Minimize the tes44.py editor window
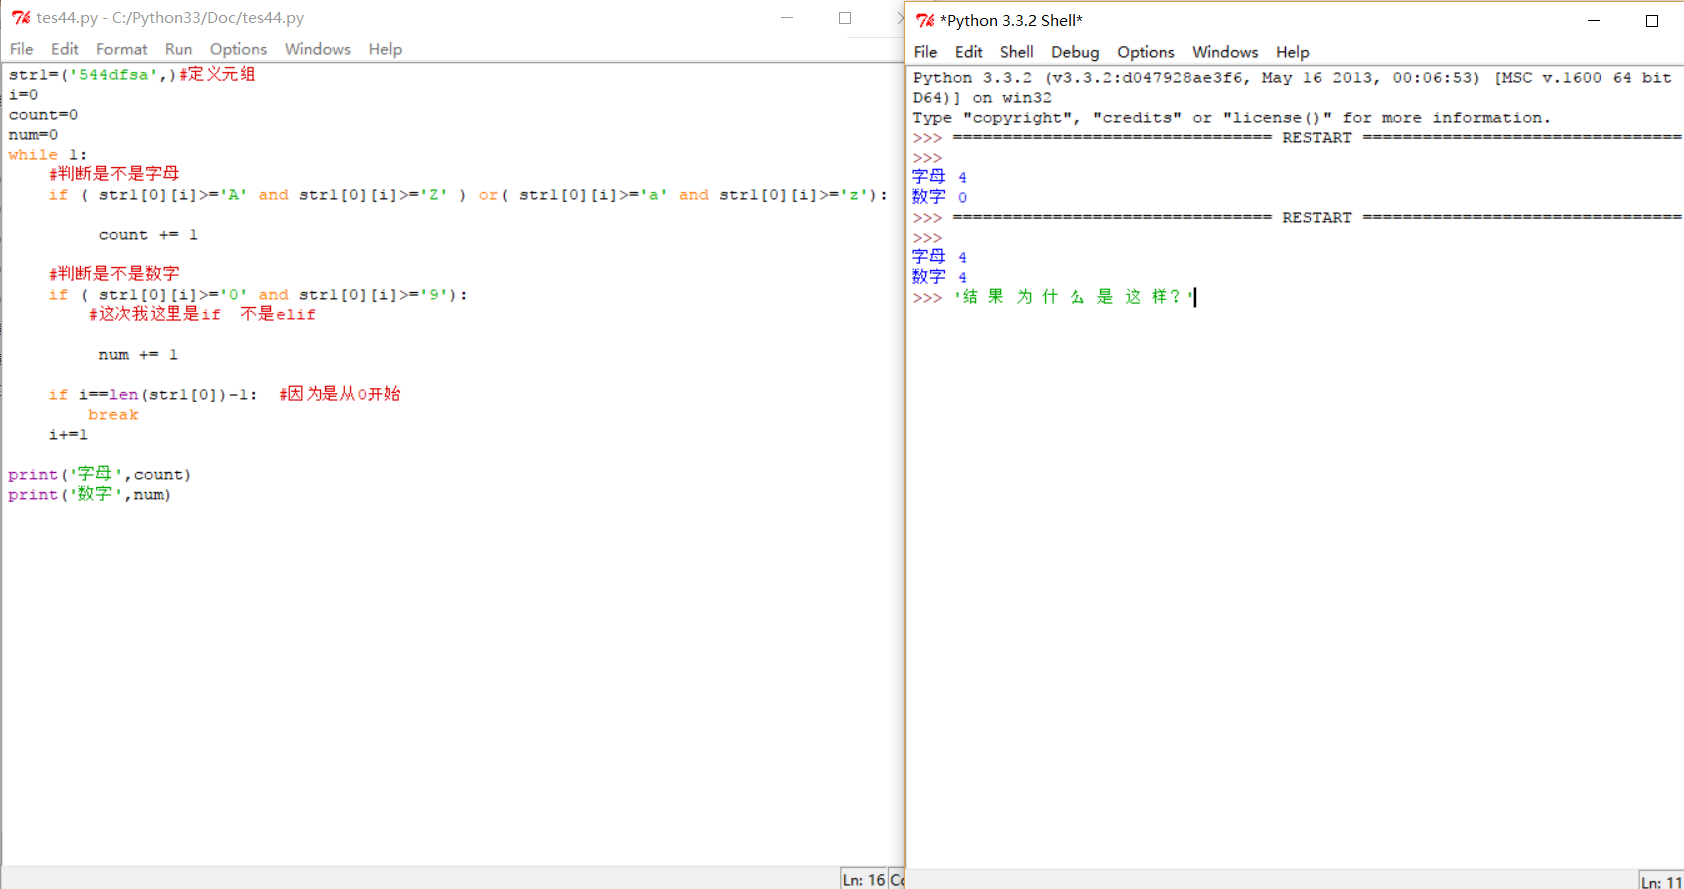The height and width of the screenshot is (889, 1684). click(787, 18)
